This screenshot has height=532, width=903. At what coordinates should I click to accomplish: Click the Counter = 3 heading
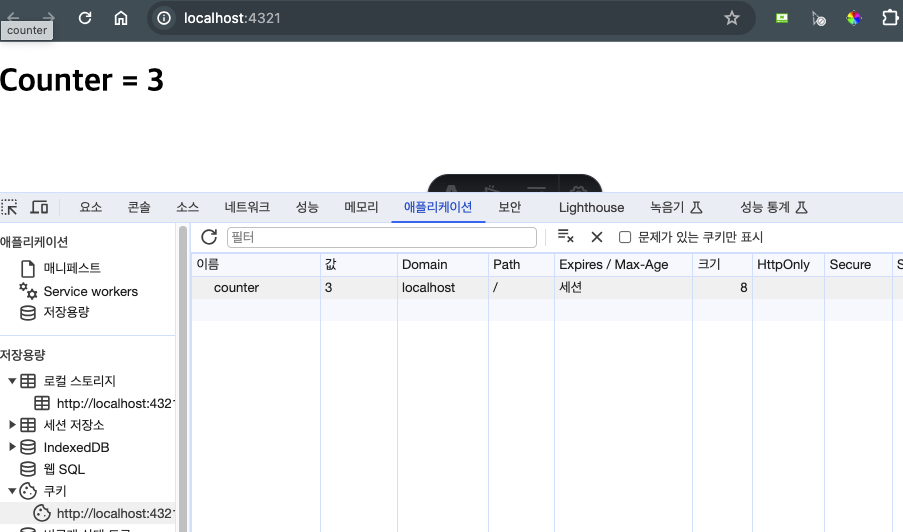pyautogui.click(x=82, y=80)
